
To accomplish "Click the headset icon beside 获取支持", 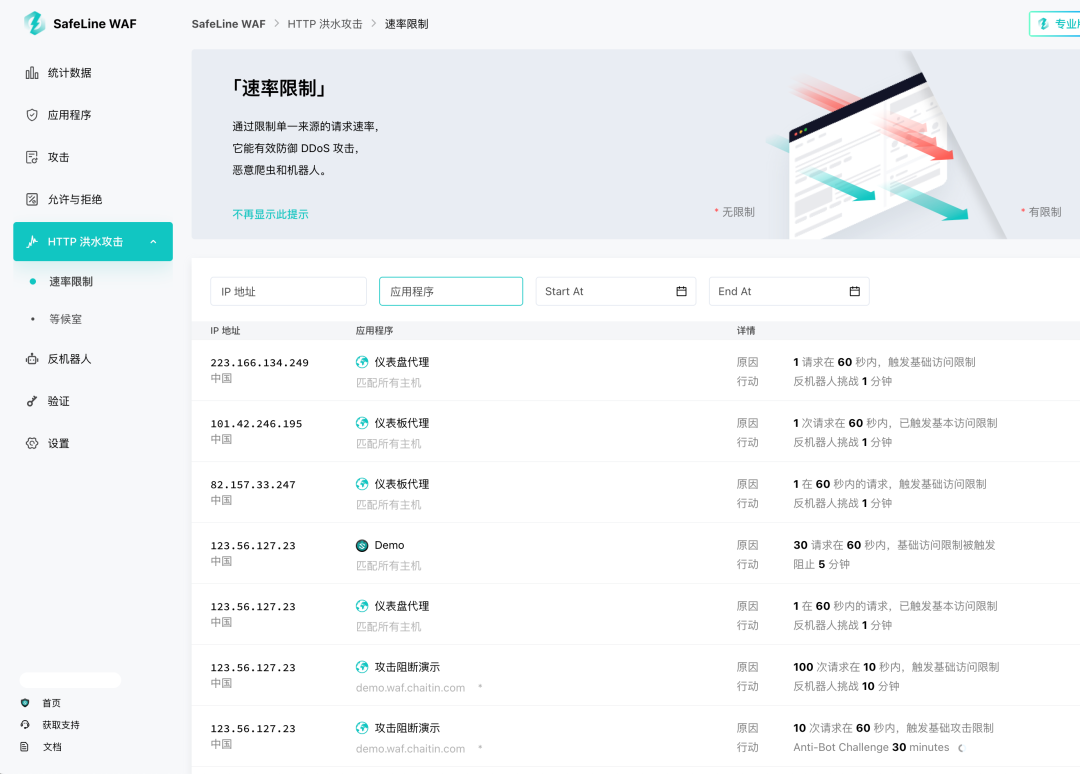I will coord(25,724).
